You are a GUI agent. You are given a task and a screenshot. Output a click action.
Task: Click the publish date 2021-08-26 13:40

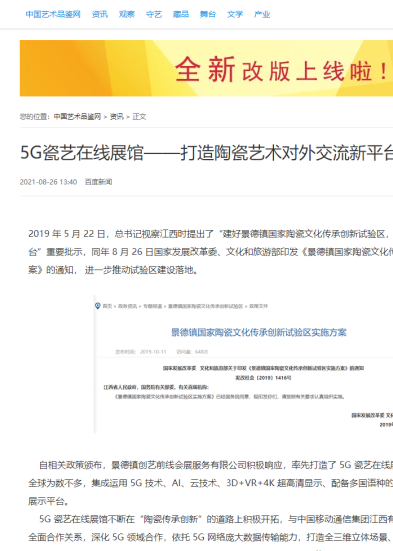[x=48, y=182]
